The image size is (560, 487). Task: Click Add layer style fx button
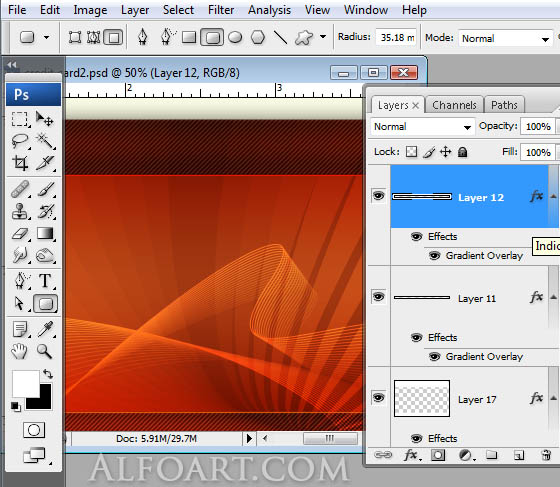click(411, 455)
